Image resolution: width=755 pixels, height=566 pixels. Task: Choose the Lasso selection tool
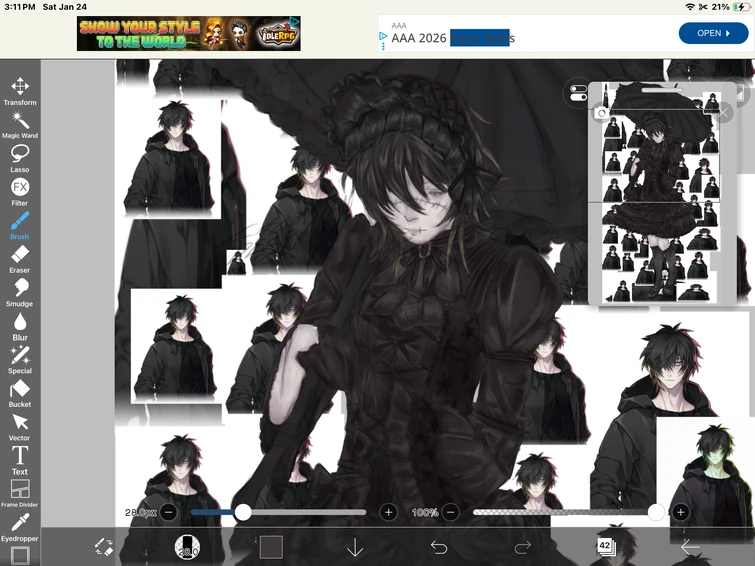coord(20,158)
